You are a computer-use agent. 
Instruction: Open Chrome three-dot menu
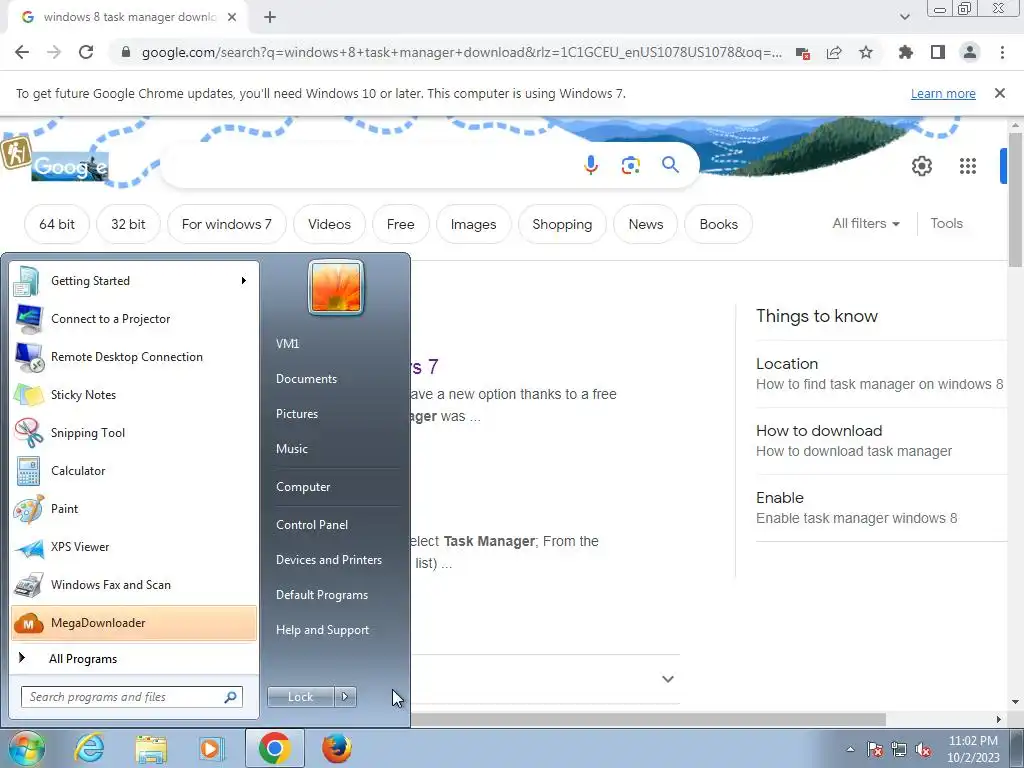pos(1002,52)
